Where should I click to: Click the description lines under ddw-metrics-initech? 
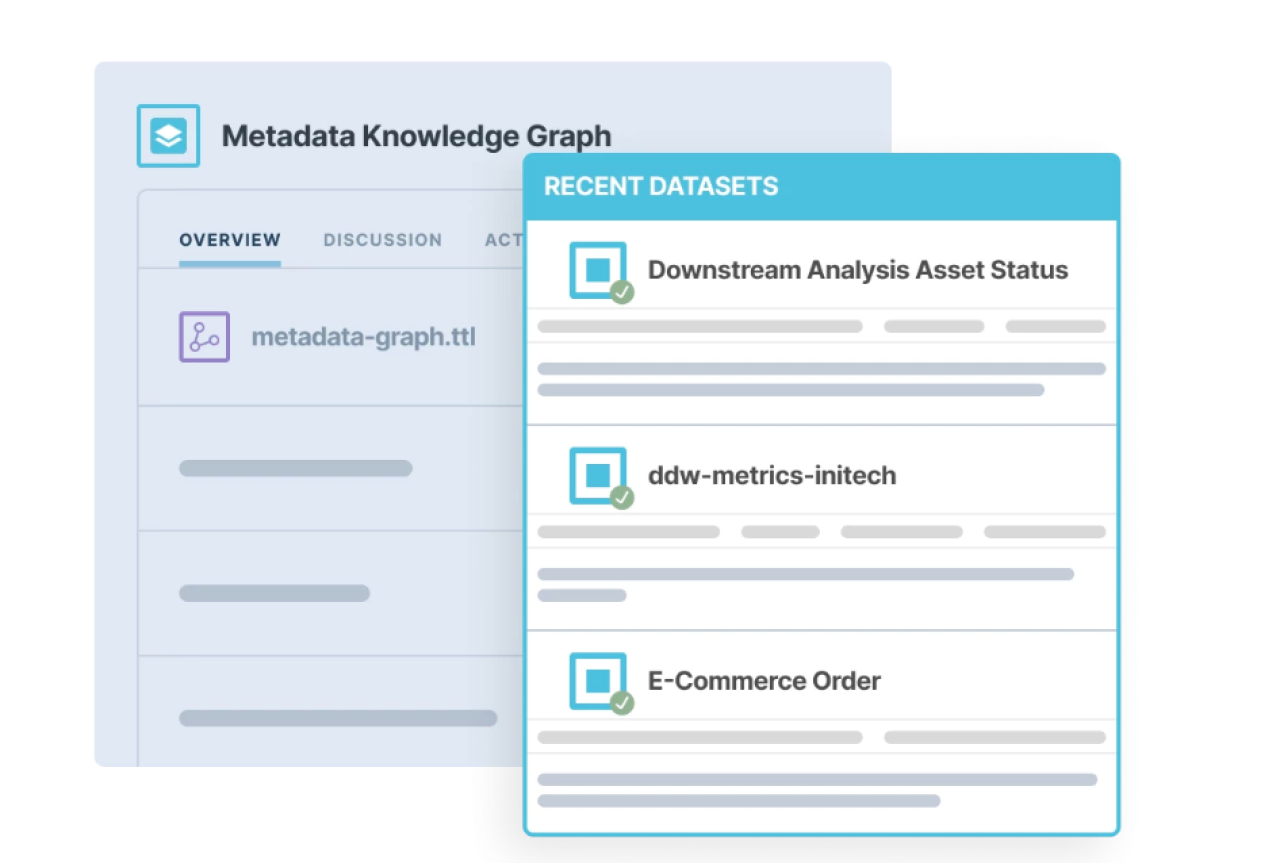click(805, 585)
